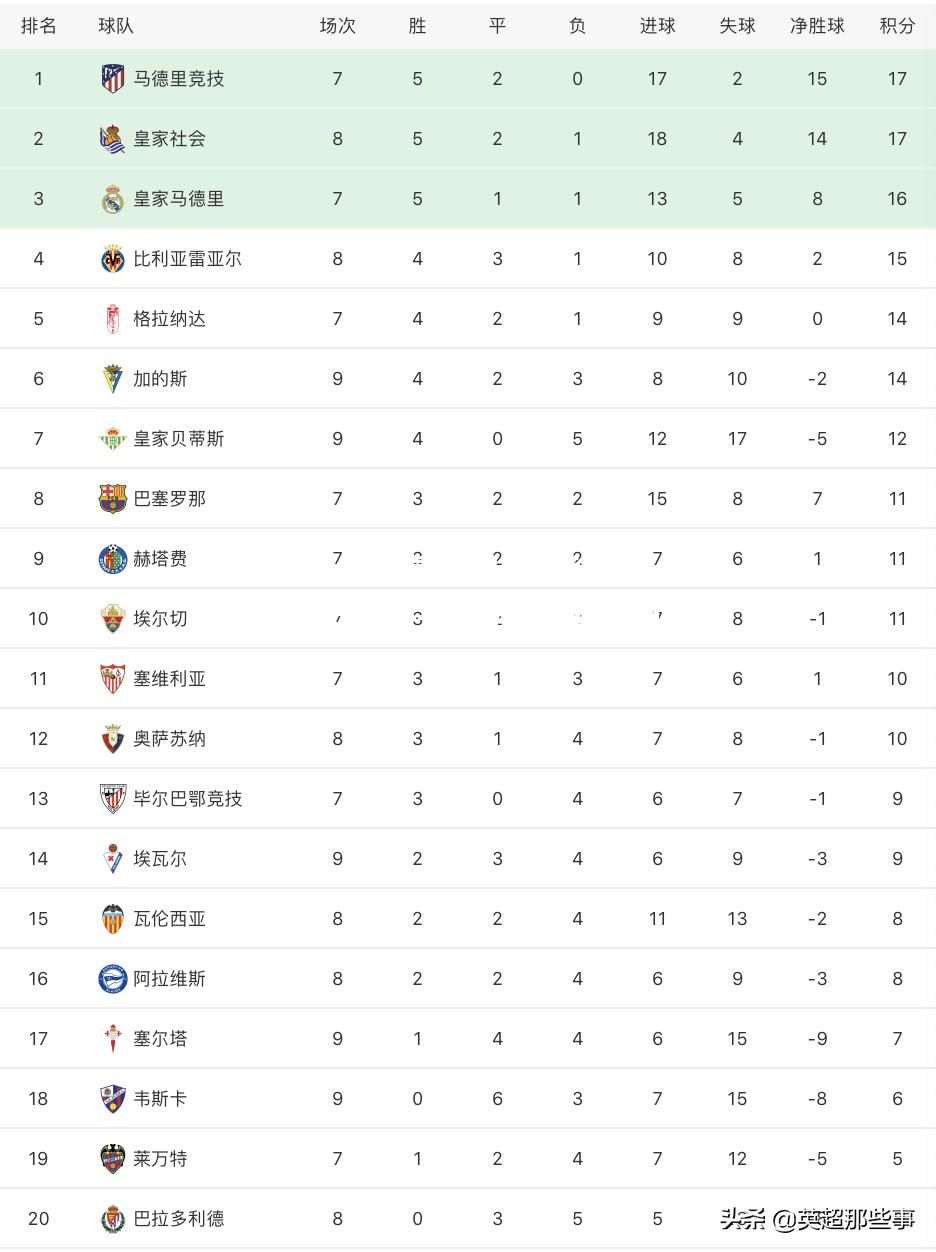Screen dimensions: 936x1252
Task: Click the Atlético Madrid (马德里竞技) crest icon
Action: (113, 78)
